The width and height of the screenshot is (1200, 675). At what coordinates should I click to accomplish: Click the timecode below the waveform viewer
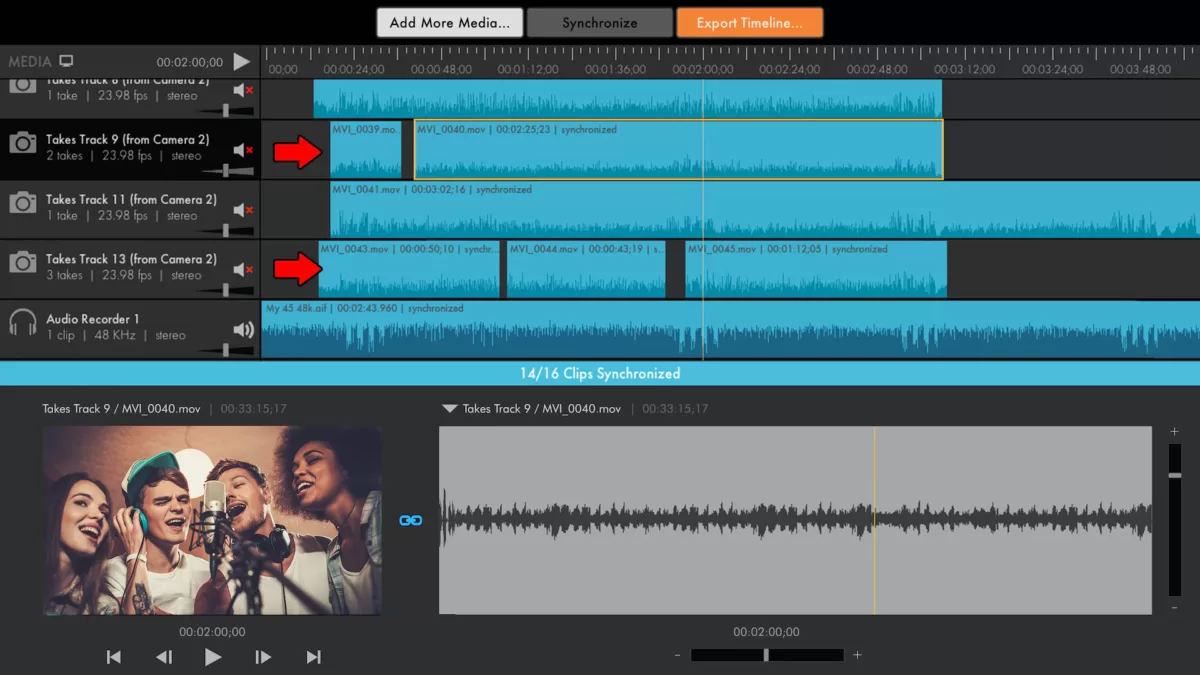(766, 632)
